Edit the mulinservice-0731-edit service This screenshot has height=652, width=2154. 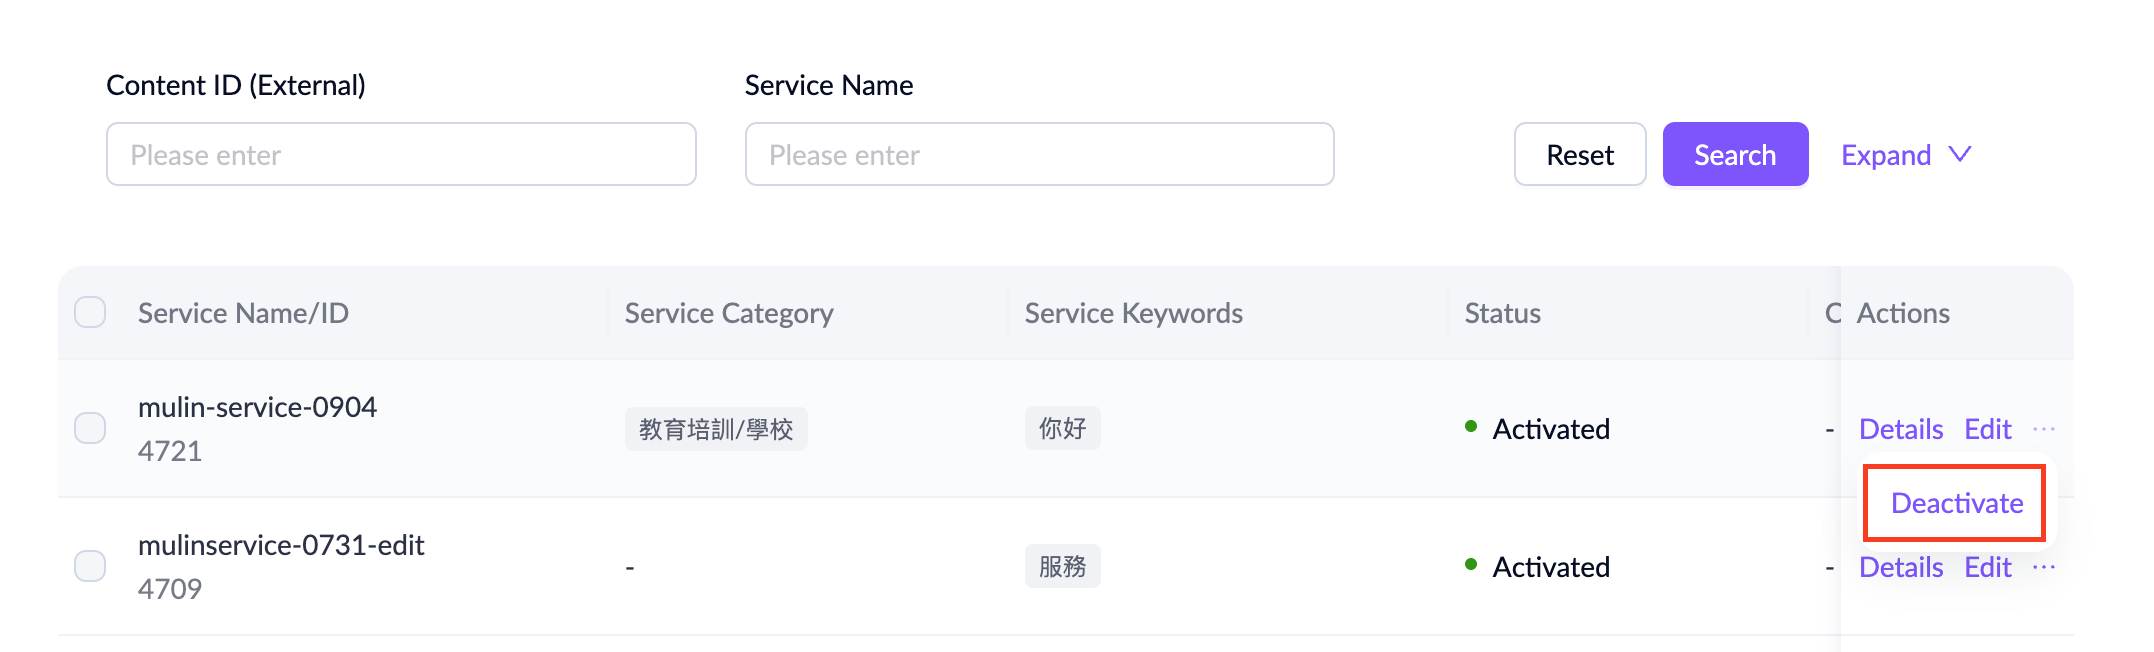click(1987, 567)
